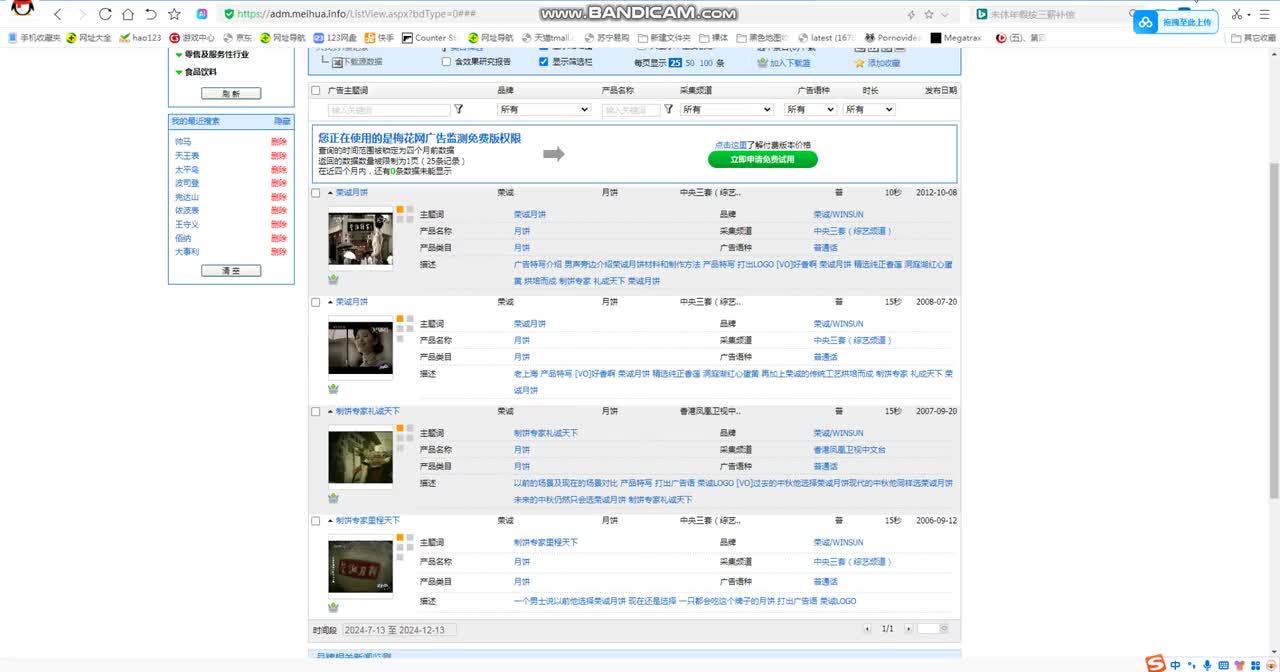Check the 制饼专家重程天下 row checkbox
Image resolution: width=1280 pixels, height=672 pixels.
[x=316, y=521]
